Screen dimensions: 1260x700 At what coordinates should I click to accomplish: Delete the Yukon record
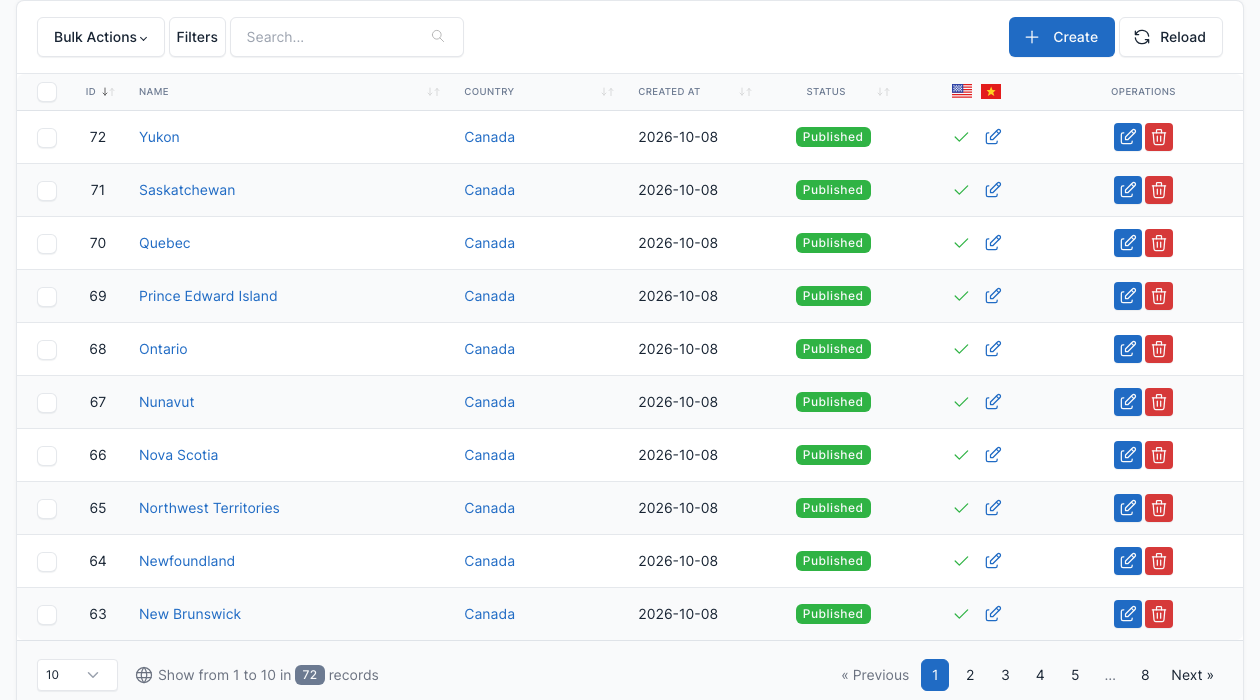coord(1159,137)
